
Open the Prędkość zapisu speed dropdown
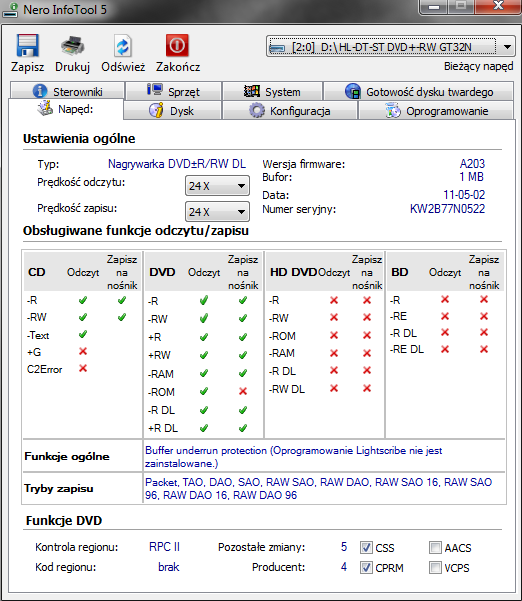217,212
